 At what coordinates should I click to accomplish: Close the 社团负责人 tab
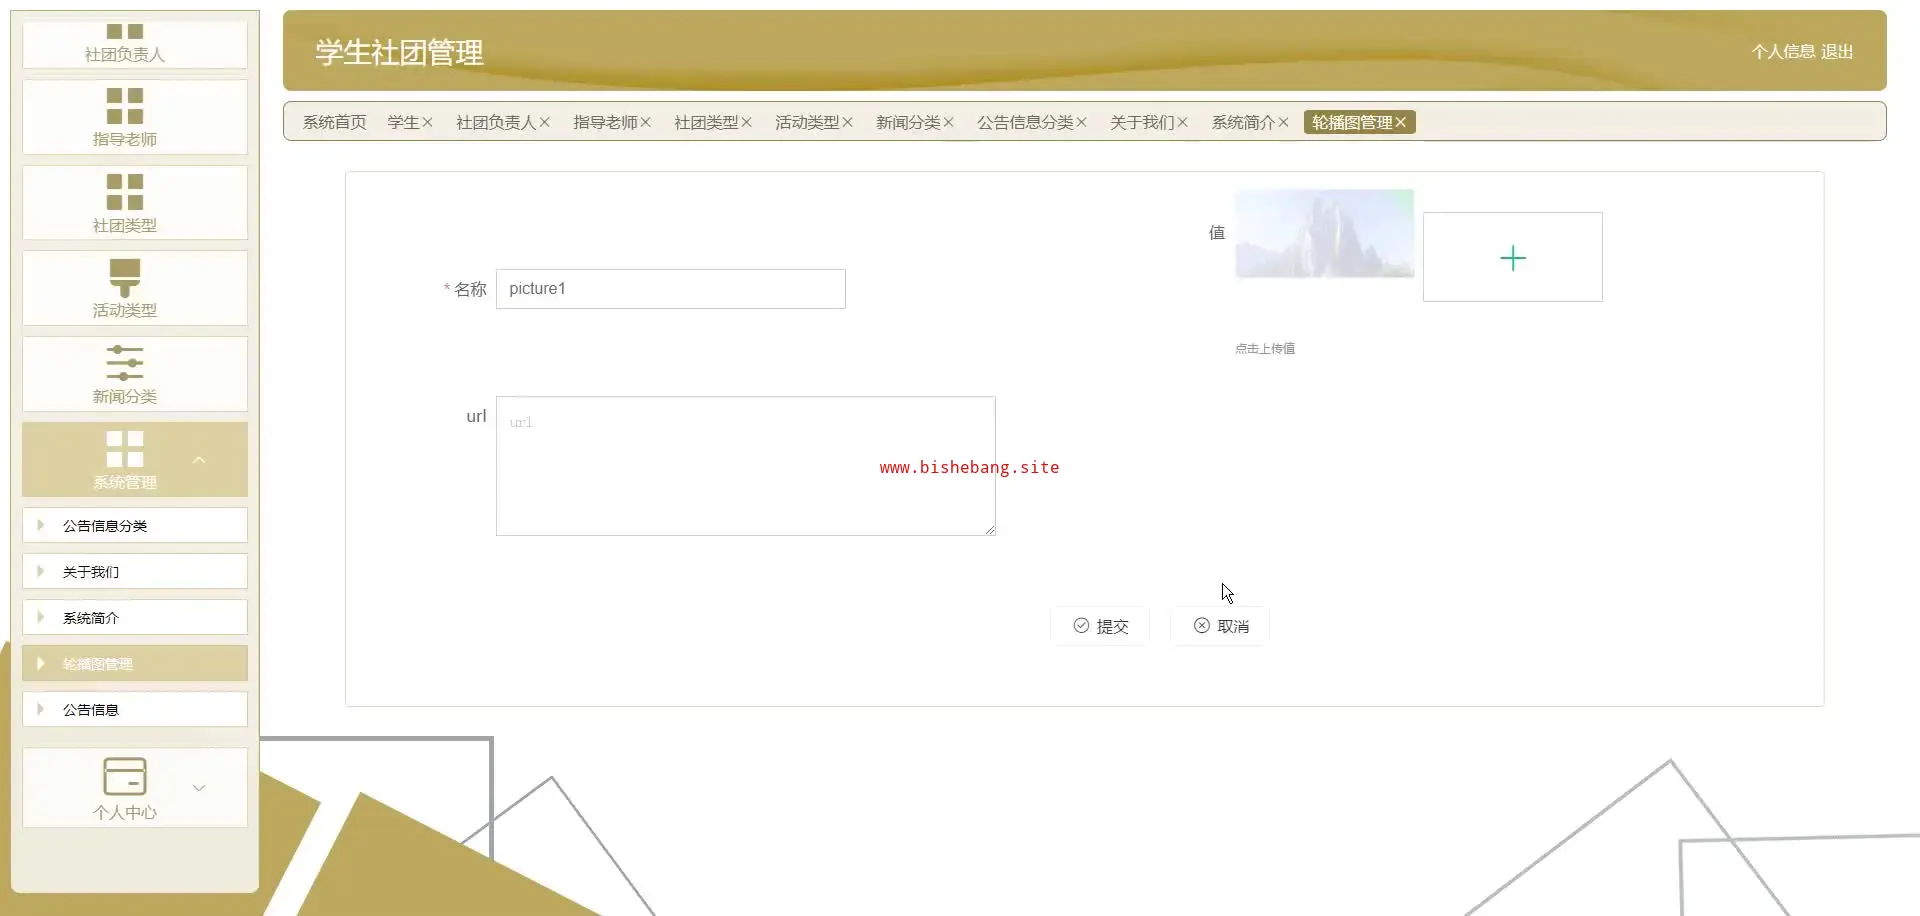point(545,122)
